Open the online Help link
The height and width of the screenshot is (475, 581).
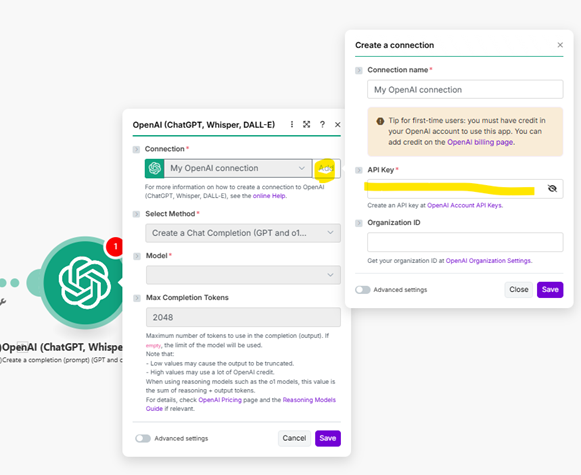tap(269, 196)
